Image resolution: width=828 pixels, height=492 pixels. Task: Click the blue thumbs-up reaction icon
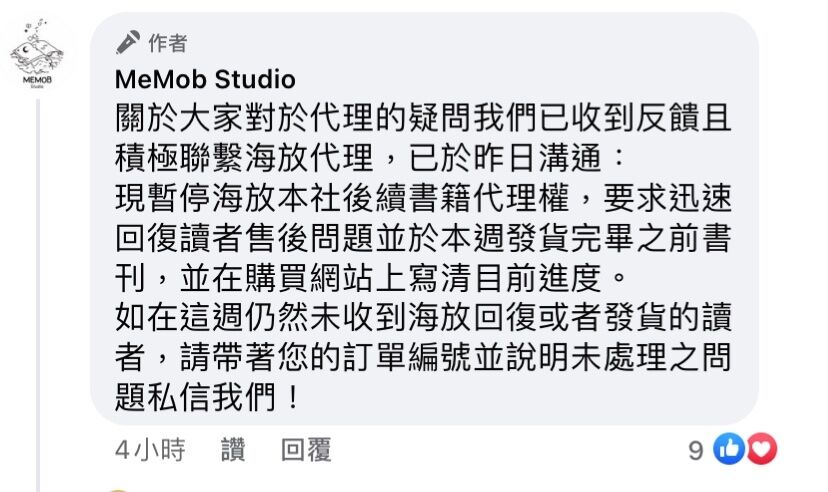pyautogui.click(x=729, y=449)
